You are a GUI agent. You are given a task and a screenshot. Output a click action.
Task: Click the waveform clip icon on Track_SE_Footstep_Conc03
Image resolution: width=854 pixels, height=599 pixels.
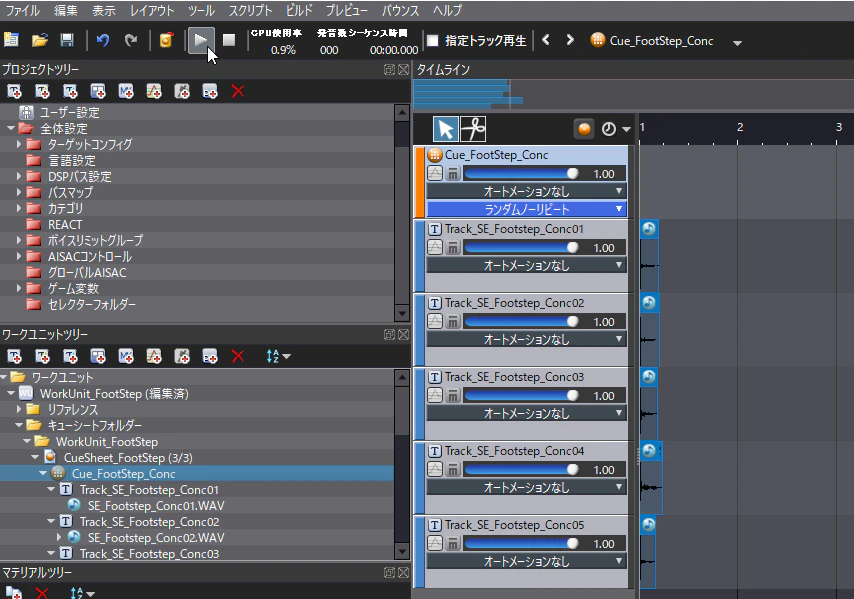(649, 377)
